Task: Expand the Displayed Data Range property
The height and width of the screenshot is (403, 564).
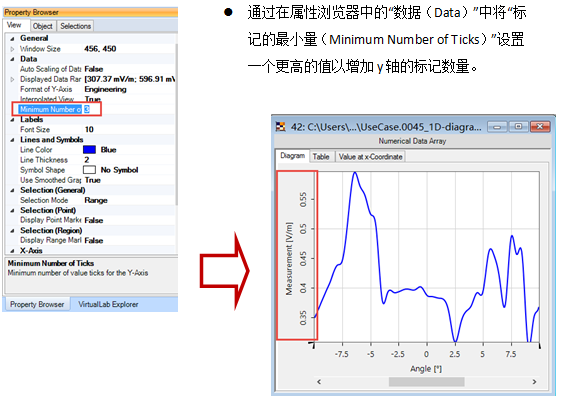Action: tap(12, 79)
